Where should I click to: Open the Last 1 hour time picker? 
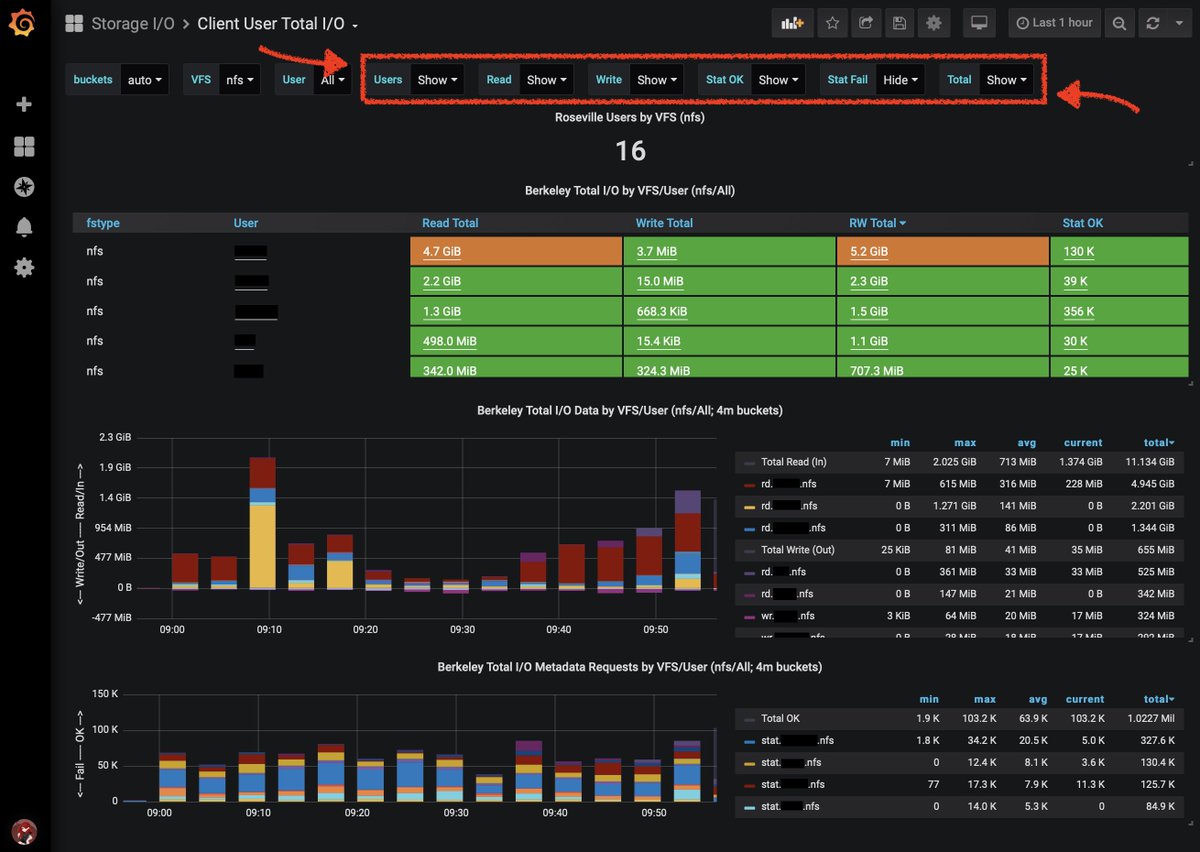(x=1055, y=23)
